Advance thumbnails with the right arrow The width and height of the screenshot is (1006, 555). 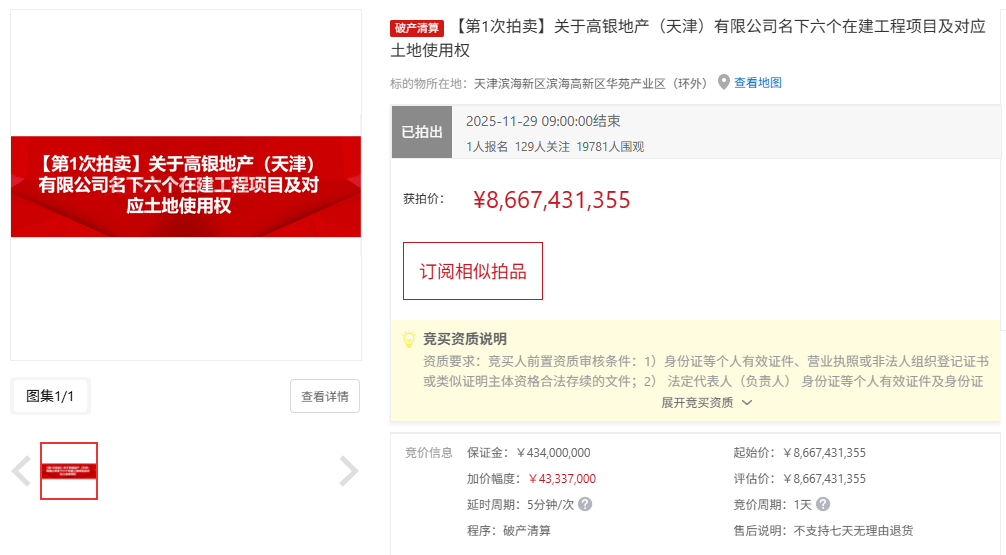(348, 471)
